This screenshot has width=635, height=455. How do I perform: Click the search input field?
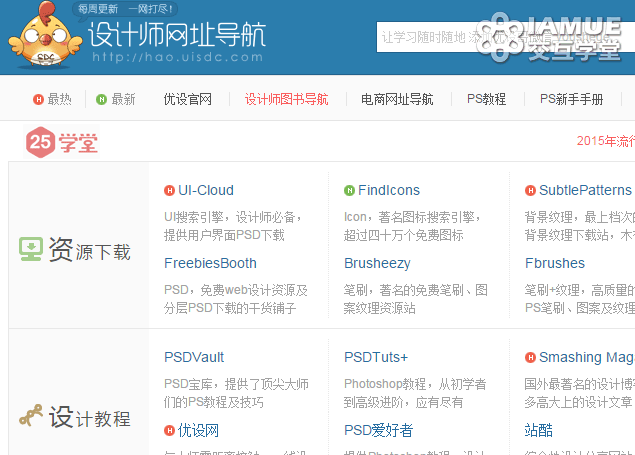(x=505, y=37)
